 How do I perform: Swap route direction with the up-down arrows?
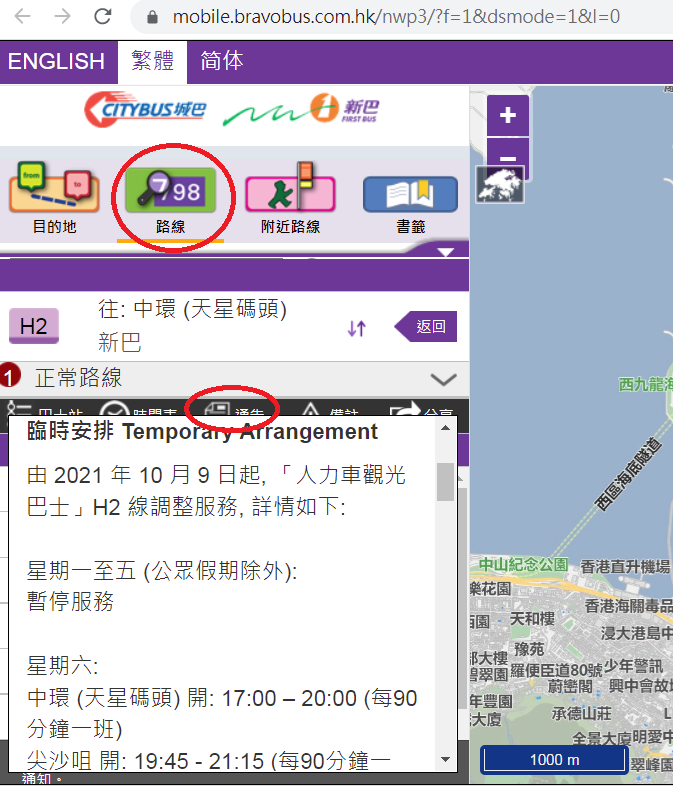356,328
